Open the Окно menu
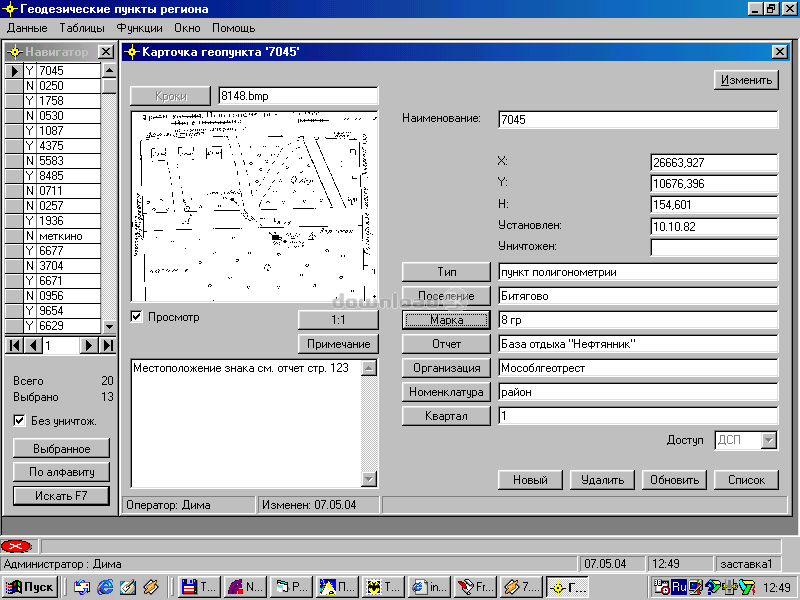Screen dimensions: 800x600 coord(187,28)
